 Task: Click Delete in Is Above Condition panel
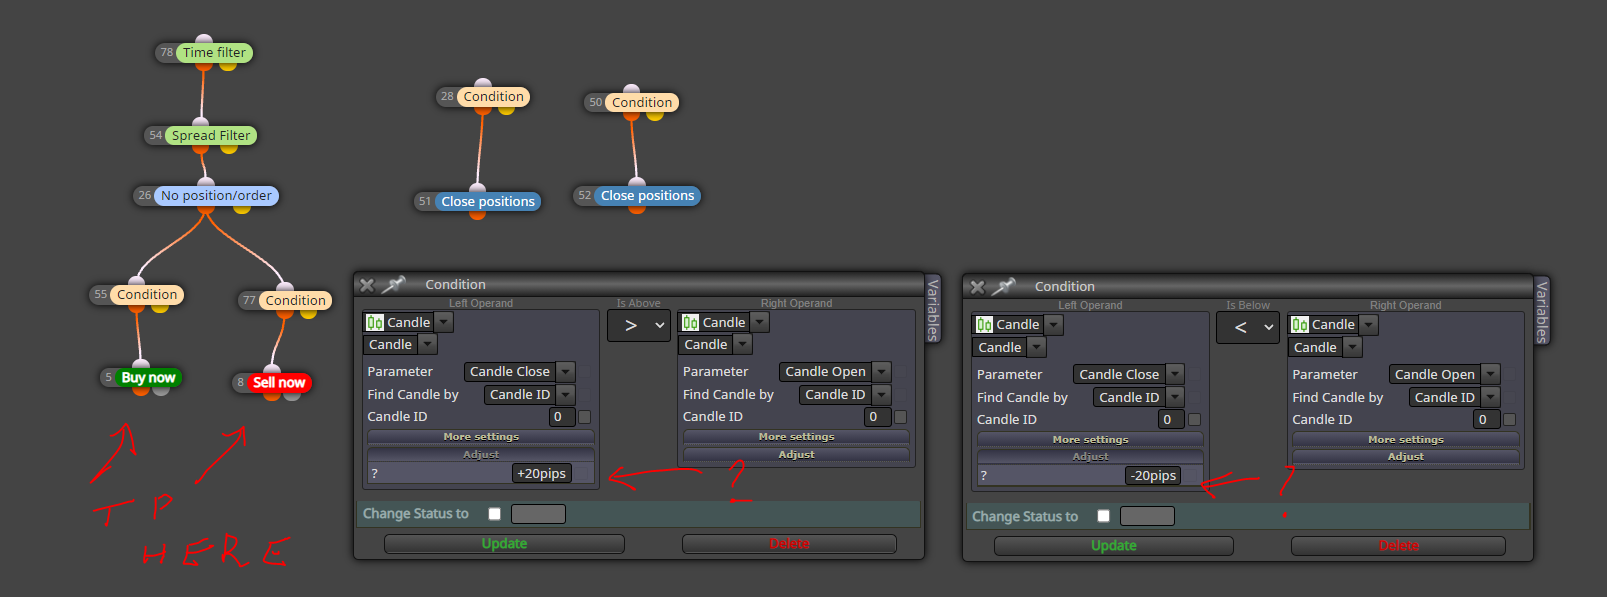[789, 544]
